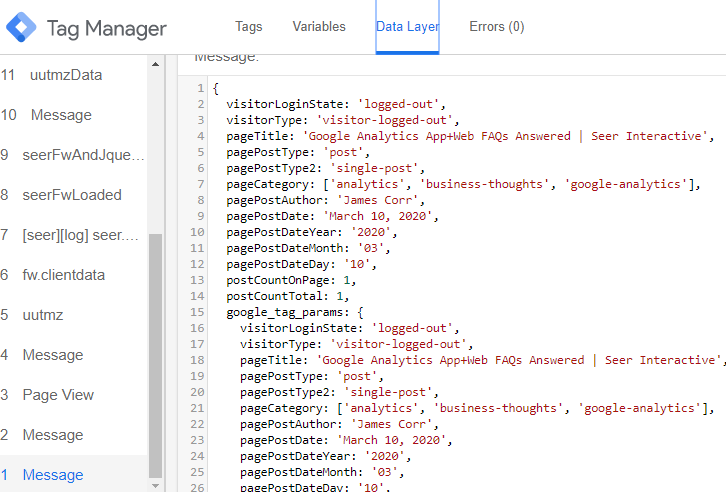Viewport: 726px width, 492px height.
Task: Click the sidebar scrollbar up arrow
Action: pyautogui.click(x=155, y=65)
